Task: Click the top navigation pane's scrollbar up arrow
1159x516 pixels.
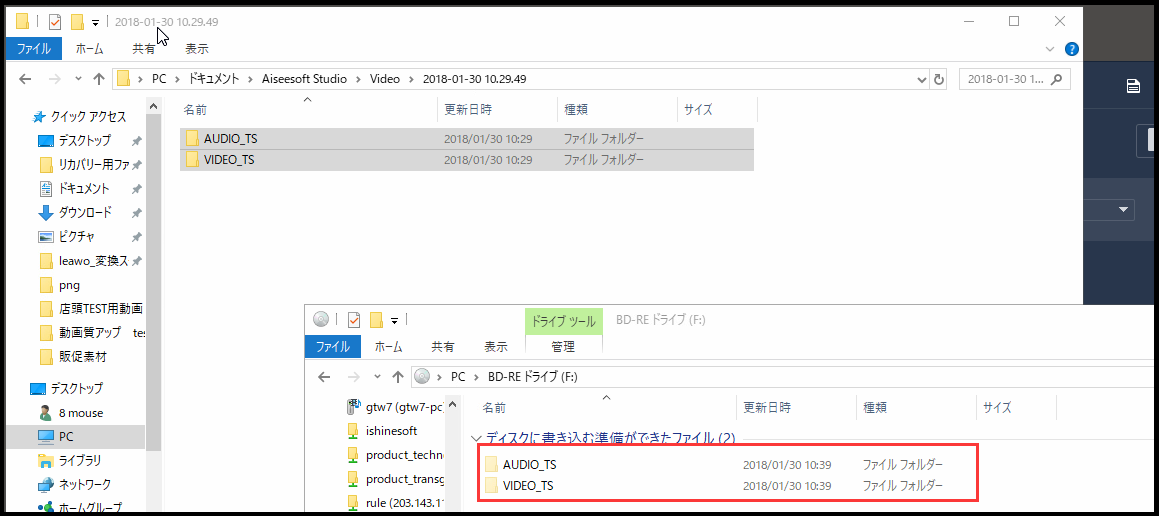Action: (153, 106)
